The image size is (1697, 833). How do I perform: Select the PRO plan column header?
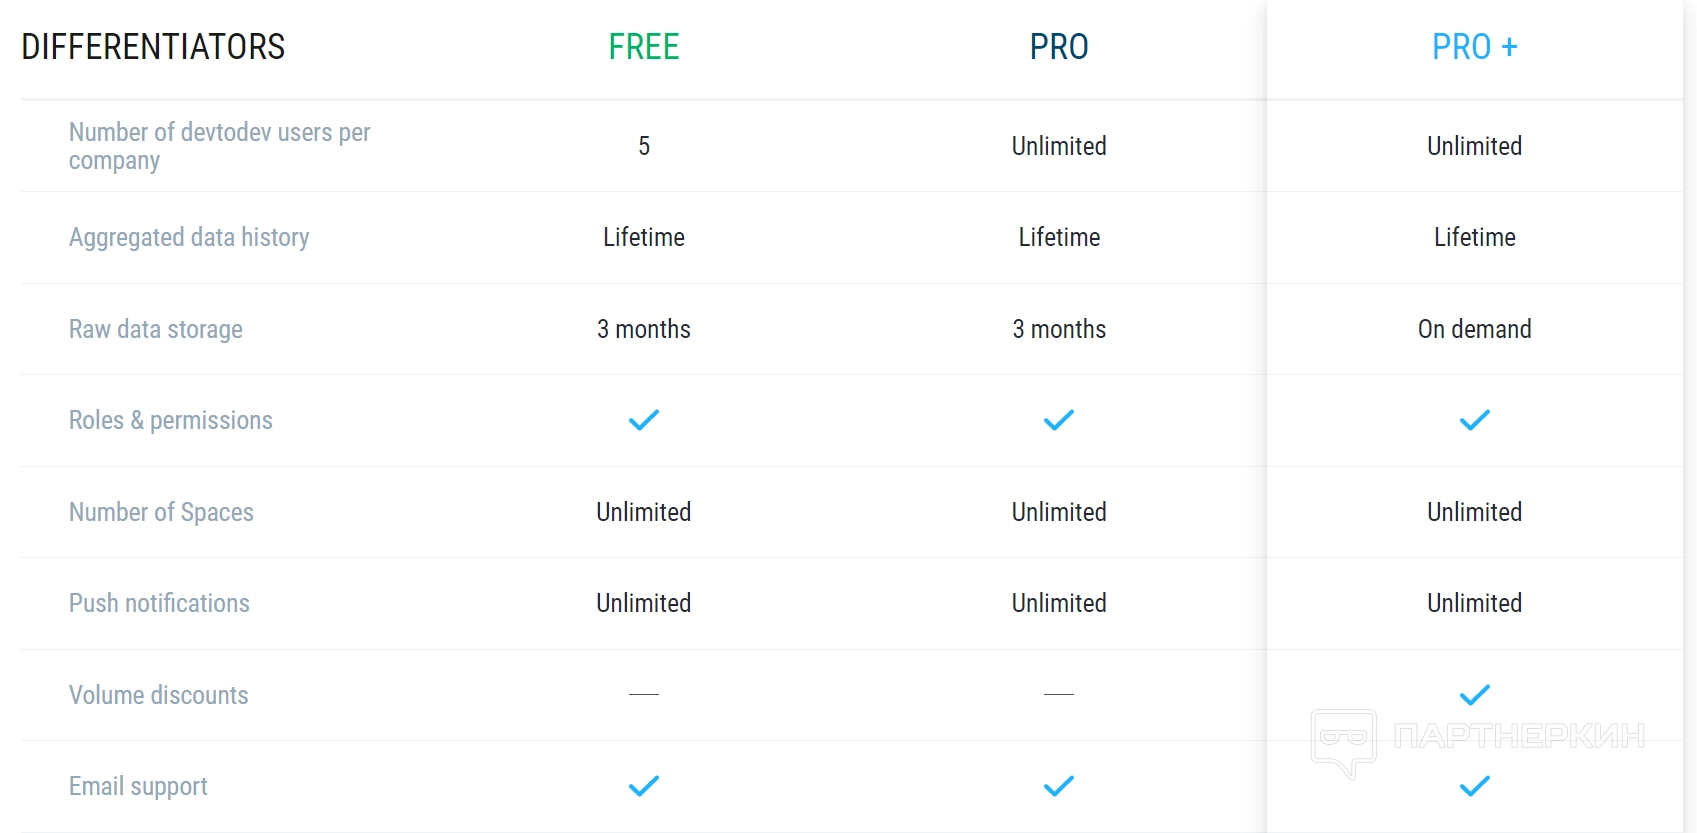coord(1059,47)
